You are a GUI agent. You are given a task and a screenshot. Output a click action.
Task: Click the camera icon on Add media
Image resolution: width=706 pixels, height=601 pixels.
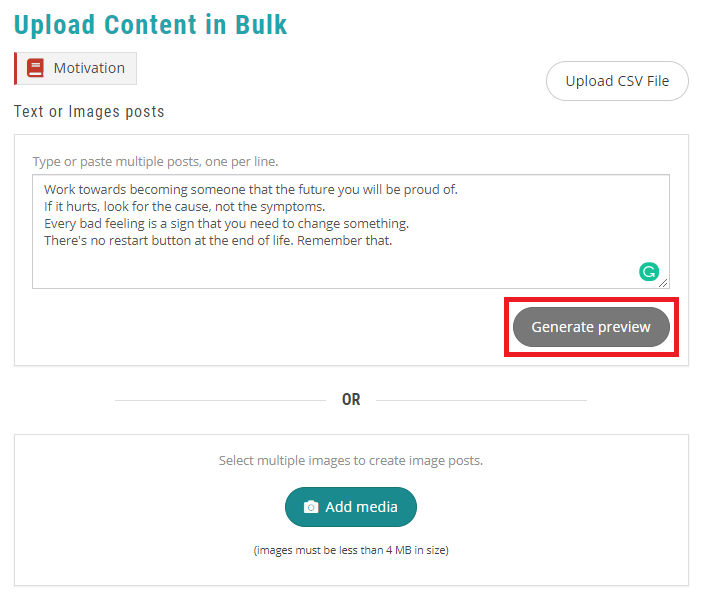tap(311, 507)
